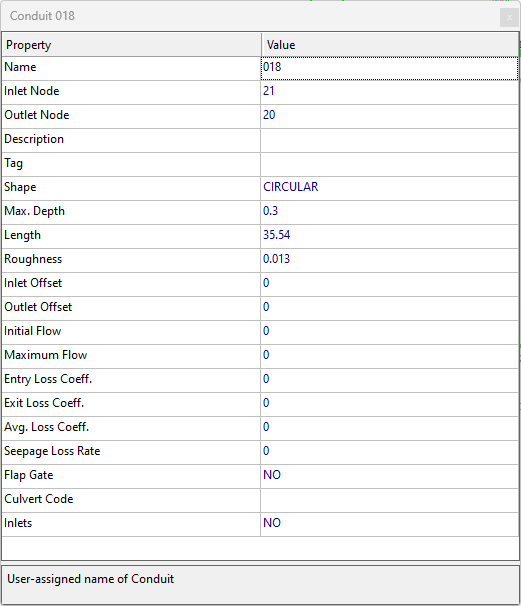Select the Outlet Offset value cell

click(x=390, y=308)
